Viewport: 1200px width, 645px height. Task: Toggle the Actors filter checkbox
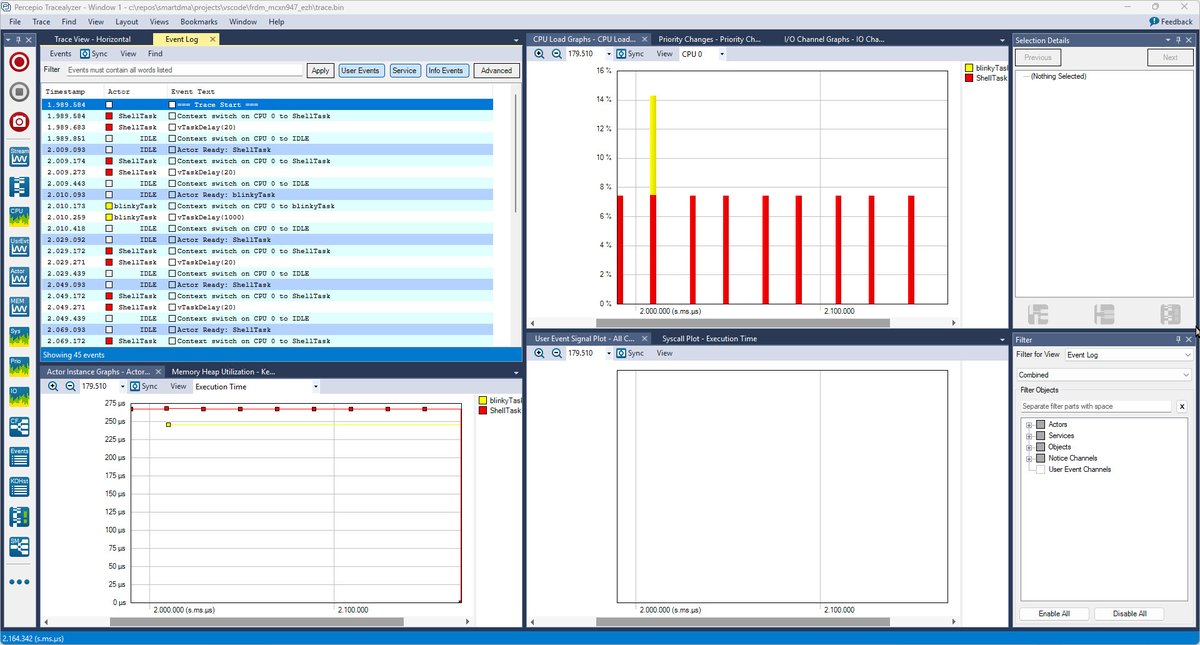coord(1040,425)
